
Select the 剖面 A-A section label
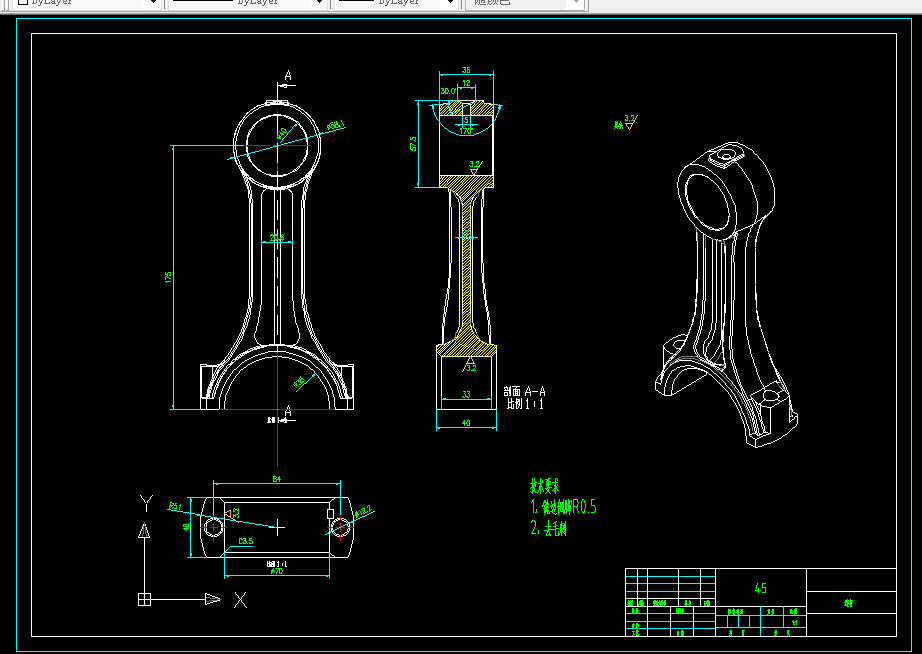coord(525,391)
